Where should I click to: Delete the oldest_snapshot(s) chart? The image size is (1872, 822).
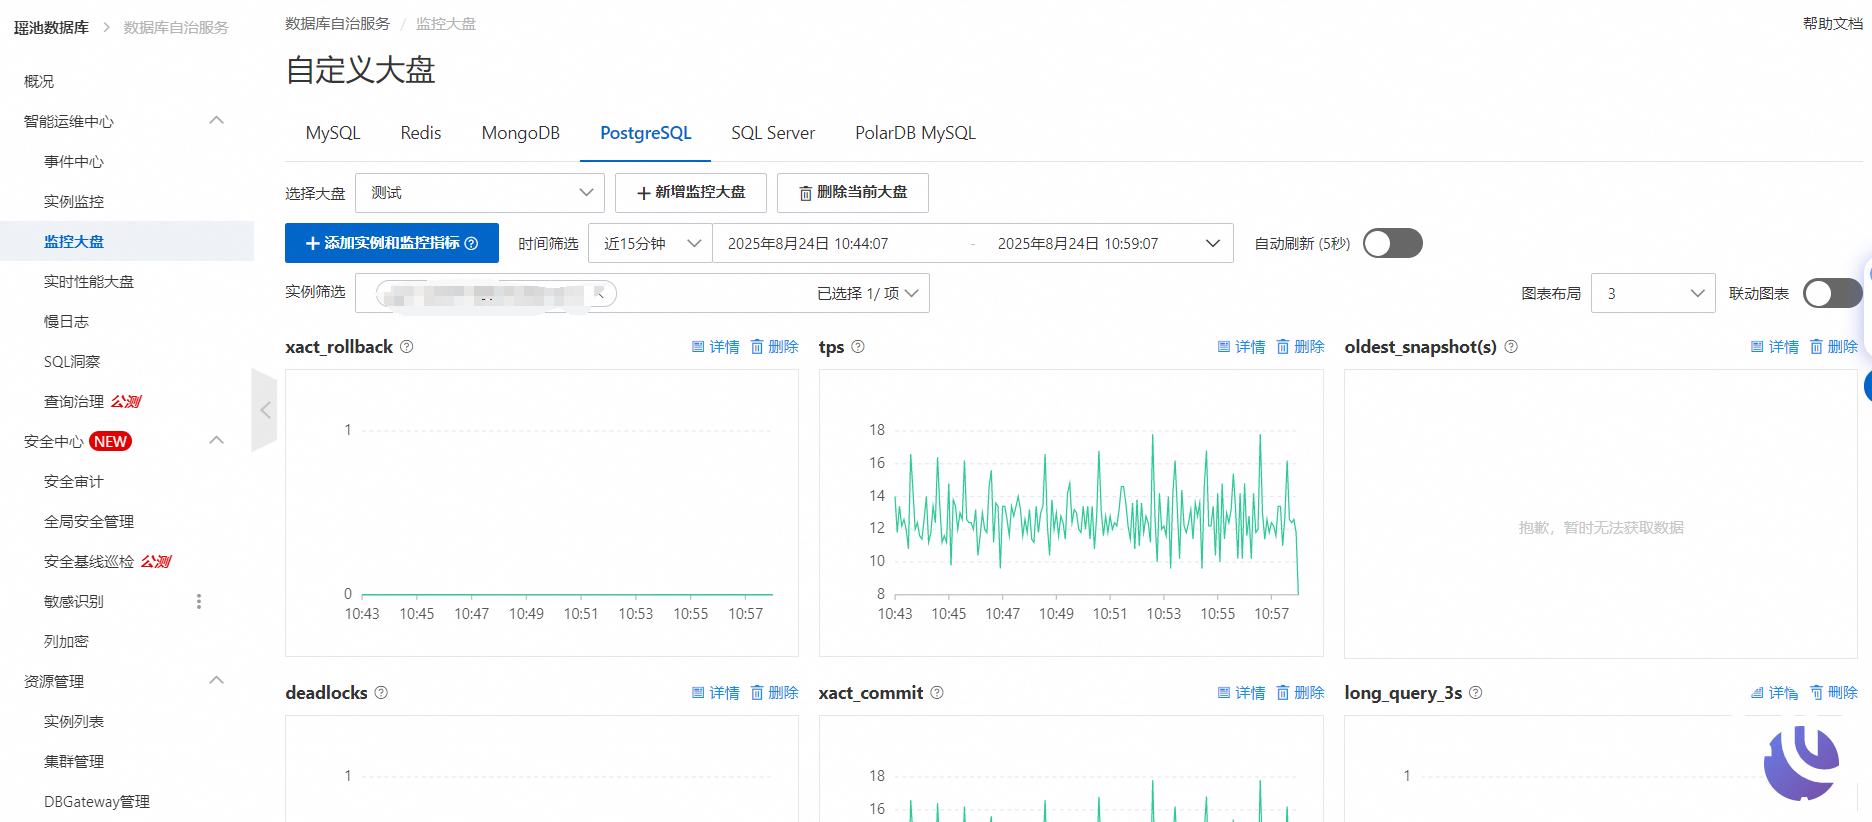[x=1834, y=347]
